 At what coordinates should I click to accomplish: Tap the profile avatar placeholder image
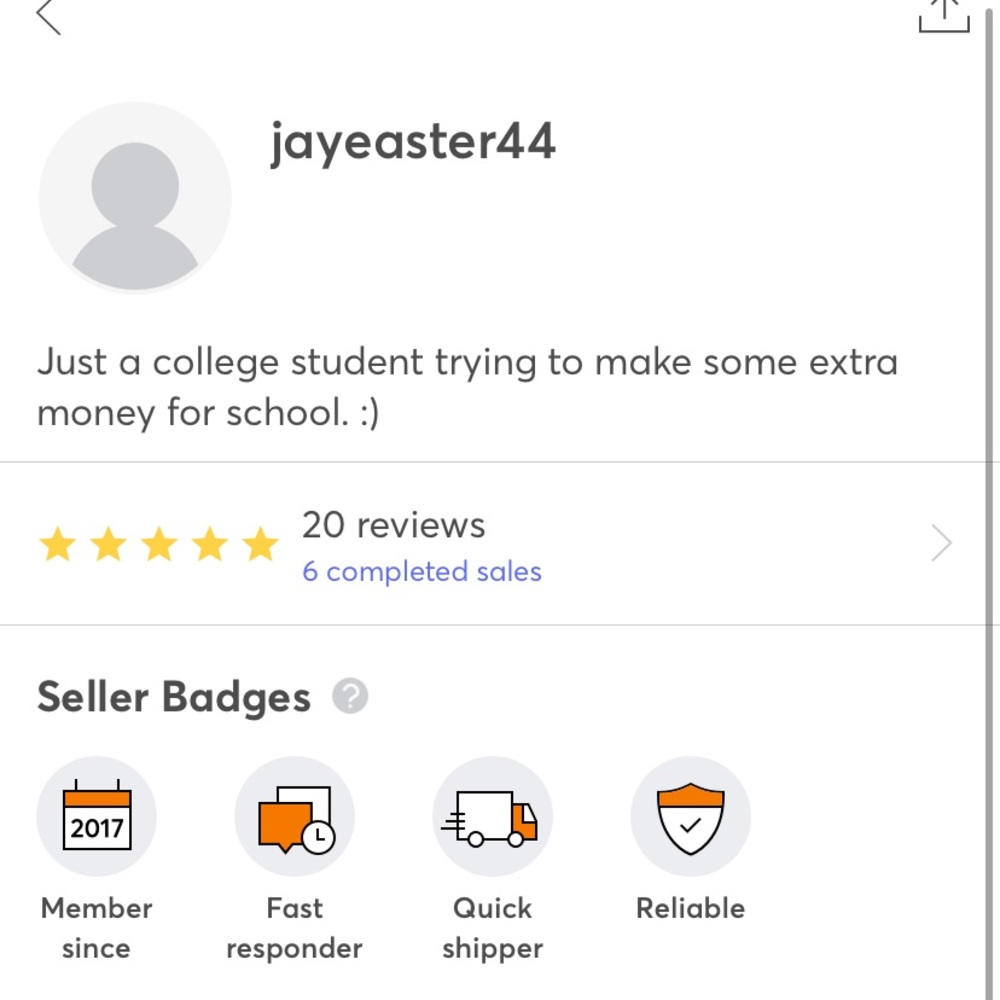pos(134,198)
